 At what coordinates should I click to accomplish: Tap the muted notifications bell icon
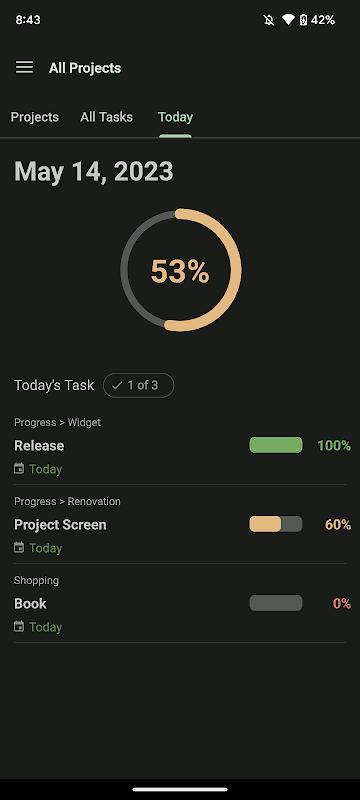click(x=269, y=20)
